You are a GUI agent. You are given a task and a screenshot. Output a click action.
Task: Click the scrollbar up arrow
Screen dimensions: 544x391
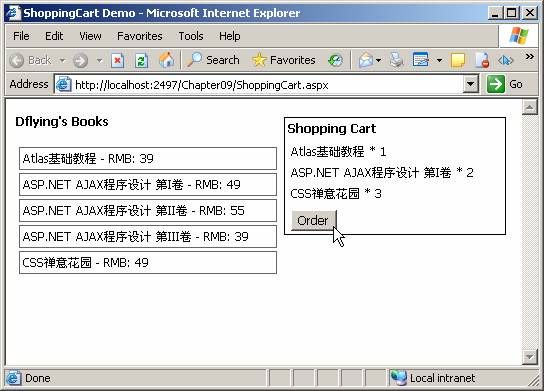530,107
